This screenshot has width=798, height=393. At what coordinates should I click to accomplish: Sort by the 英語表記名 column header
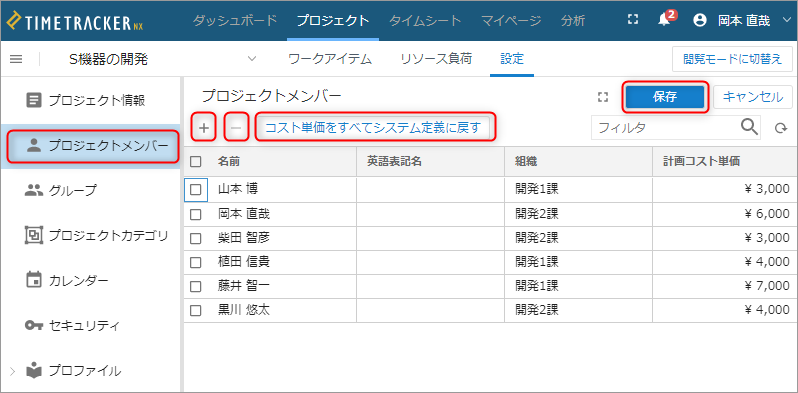394,162
